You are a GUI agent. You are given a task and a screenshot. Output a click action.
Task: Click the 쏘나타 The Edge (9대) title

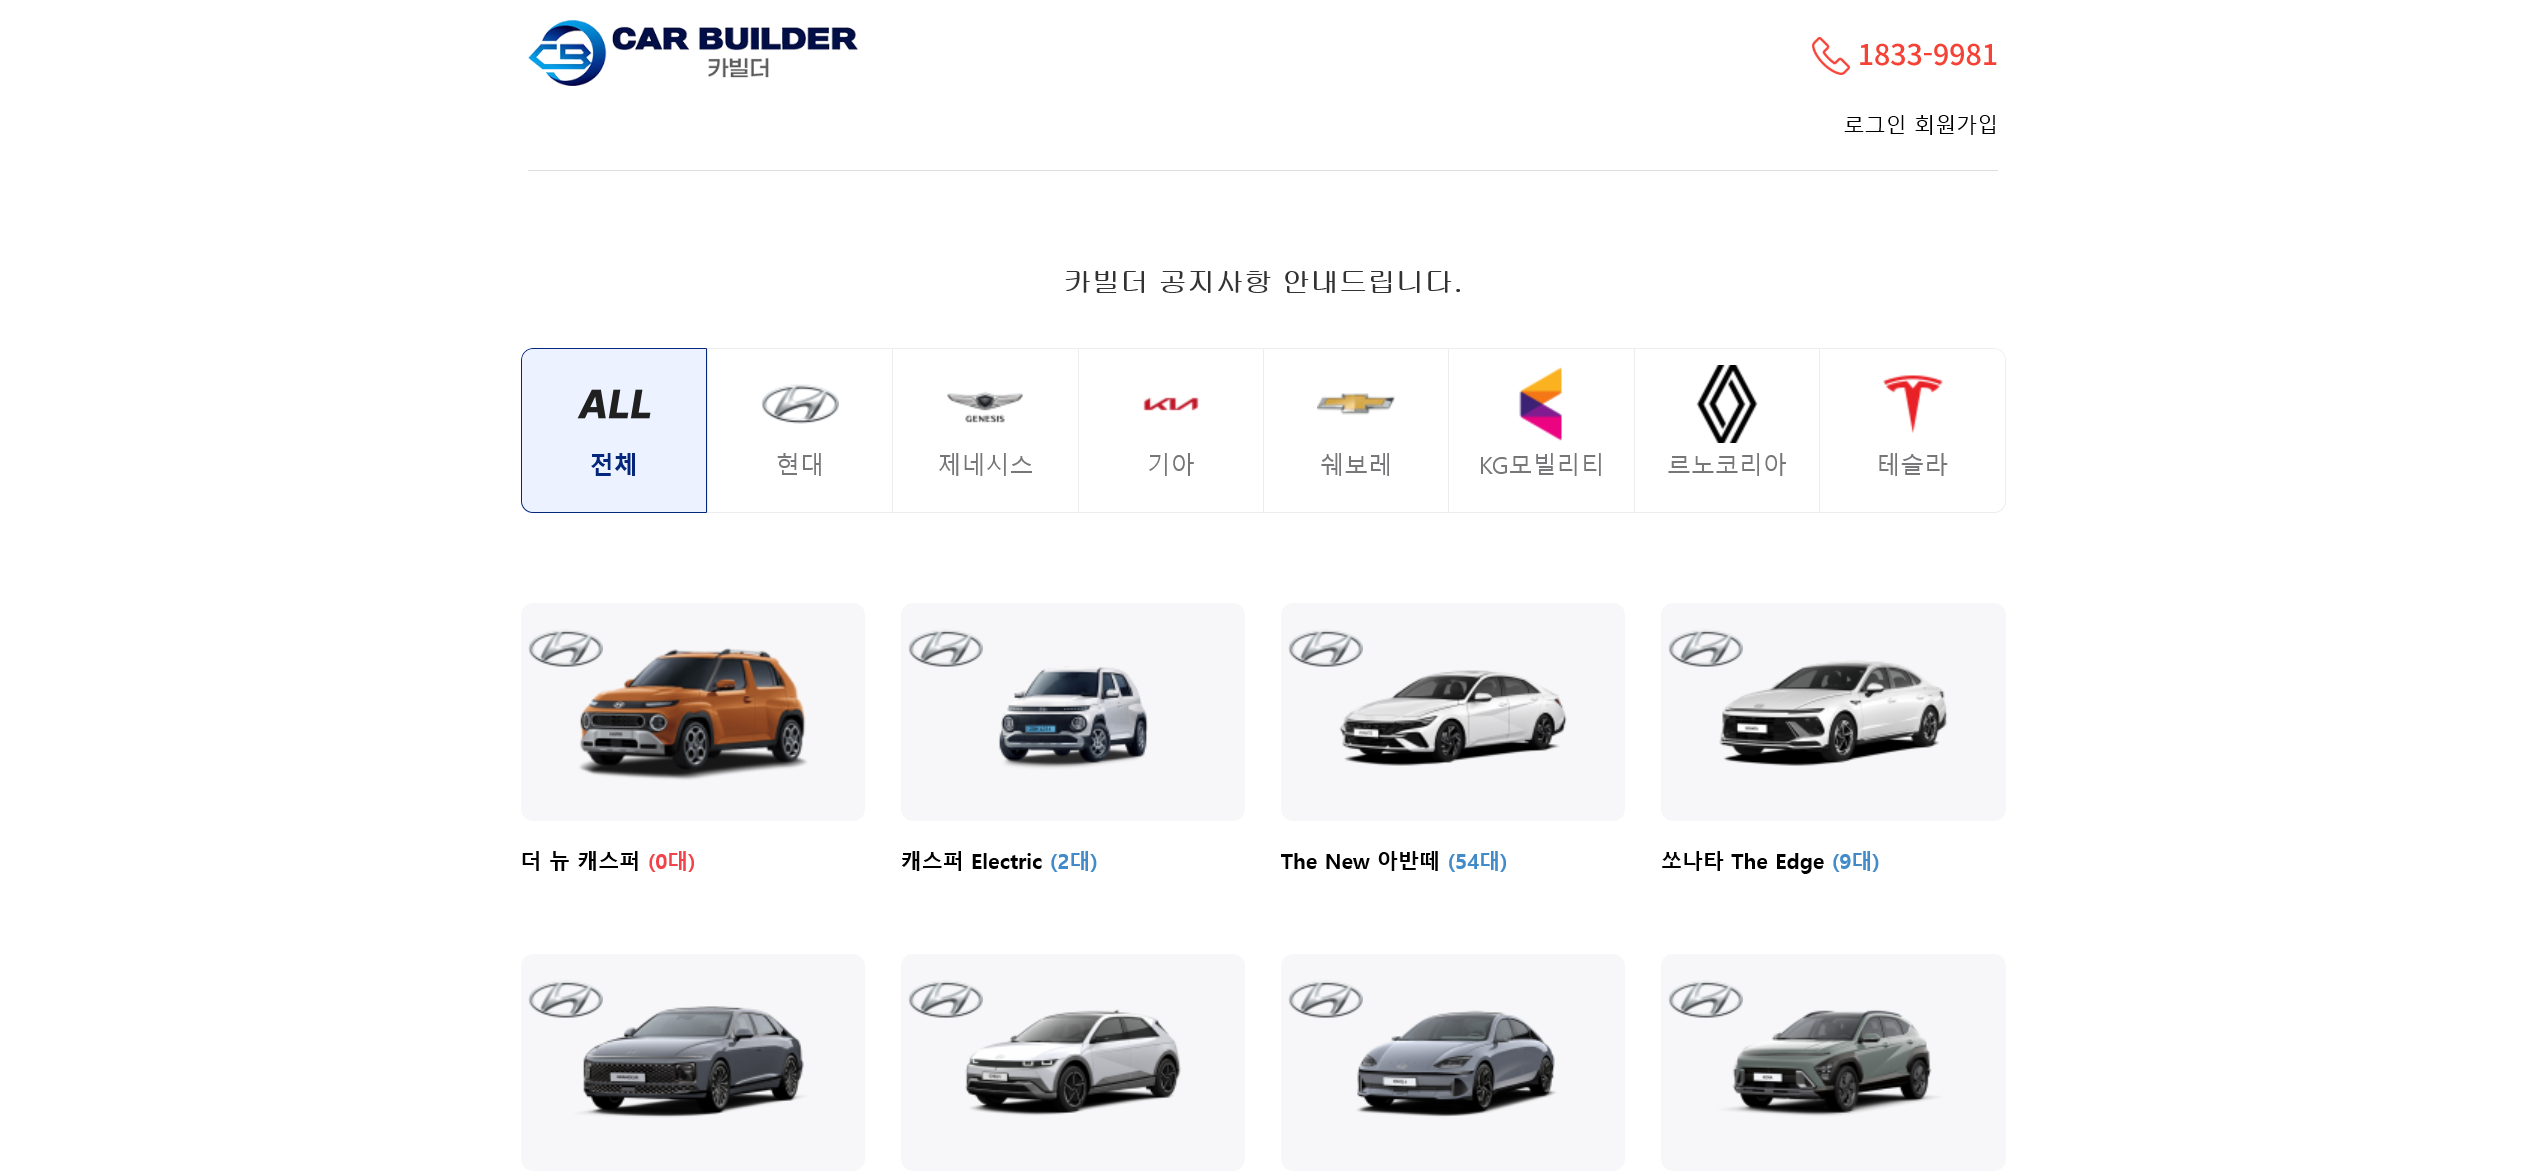click(1770, 861)
